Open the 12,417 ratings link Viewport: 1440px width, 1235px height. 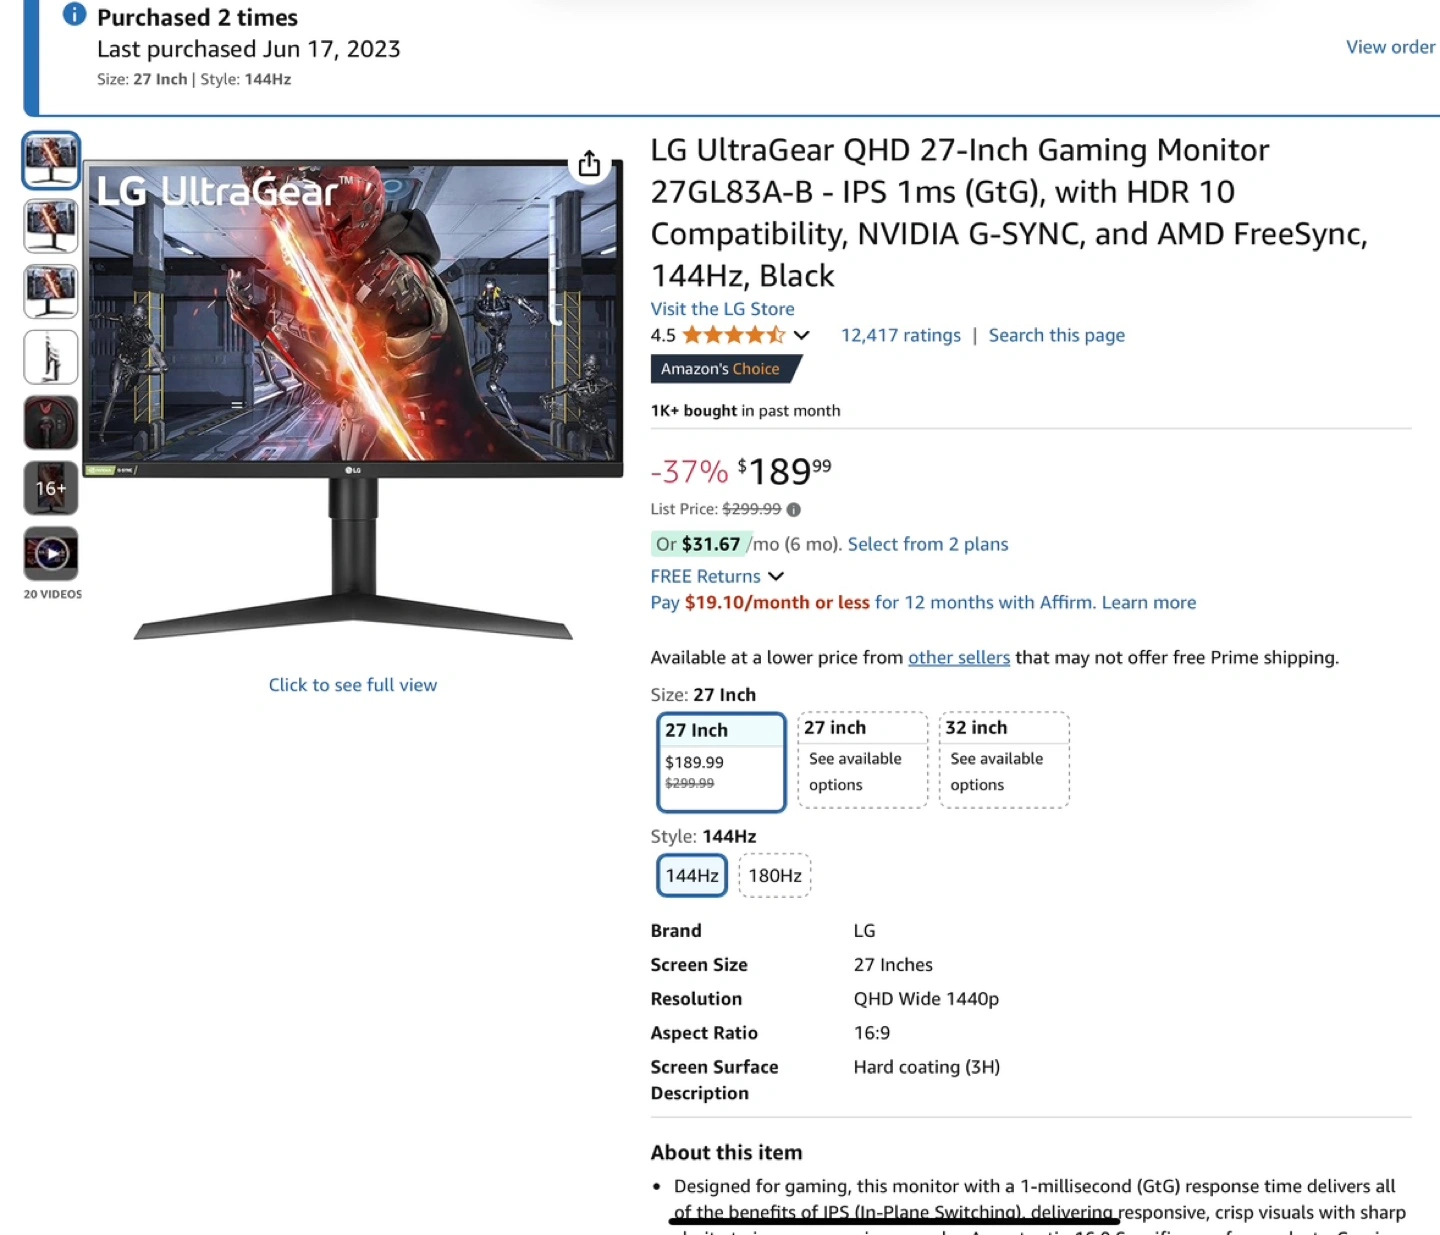901,336
